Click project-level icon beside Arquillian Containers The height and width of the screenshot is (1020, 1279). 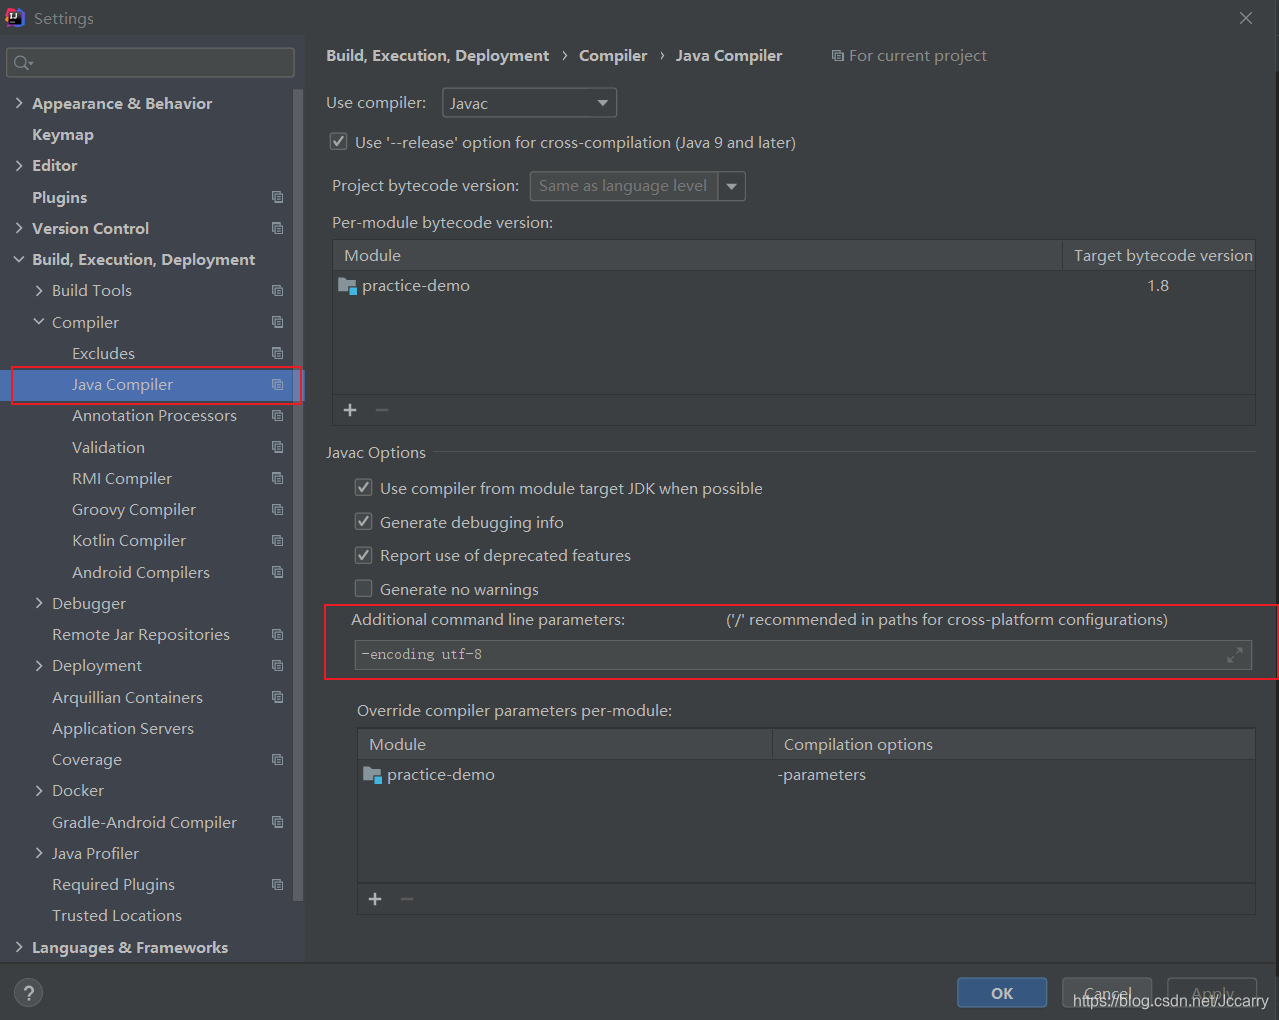(x=278, y=697)
